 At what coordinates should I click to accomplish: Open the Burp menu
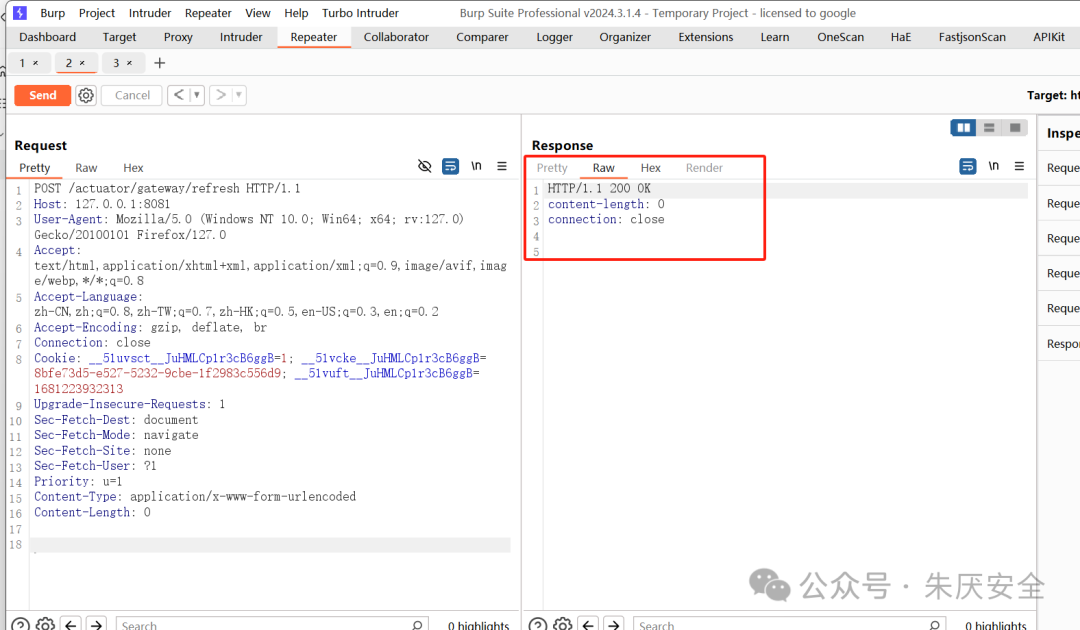point(52,13)
